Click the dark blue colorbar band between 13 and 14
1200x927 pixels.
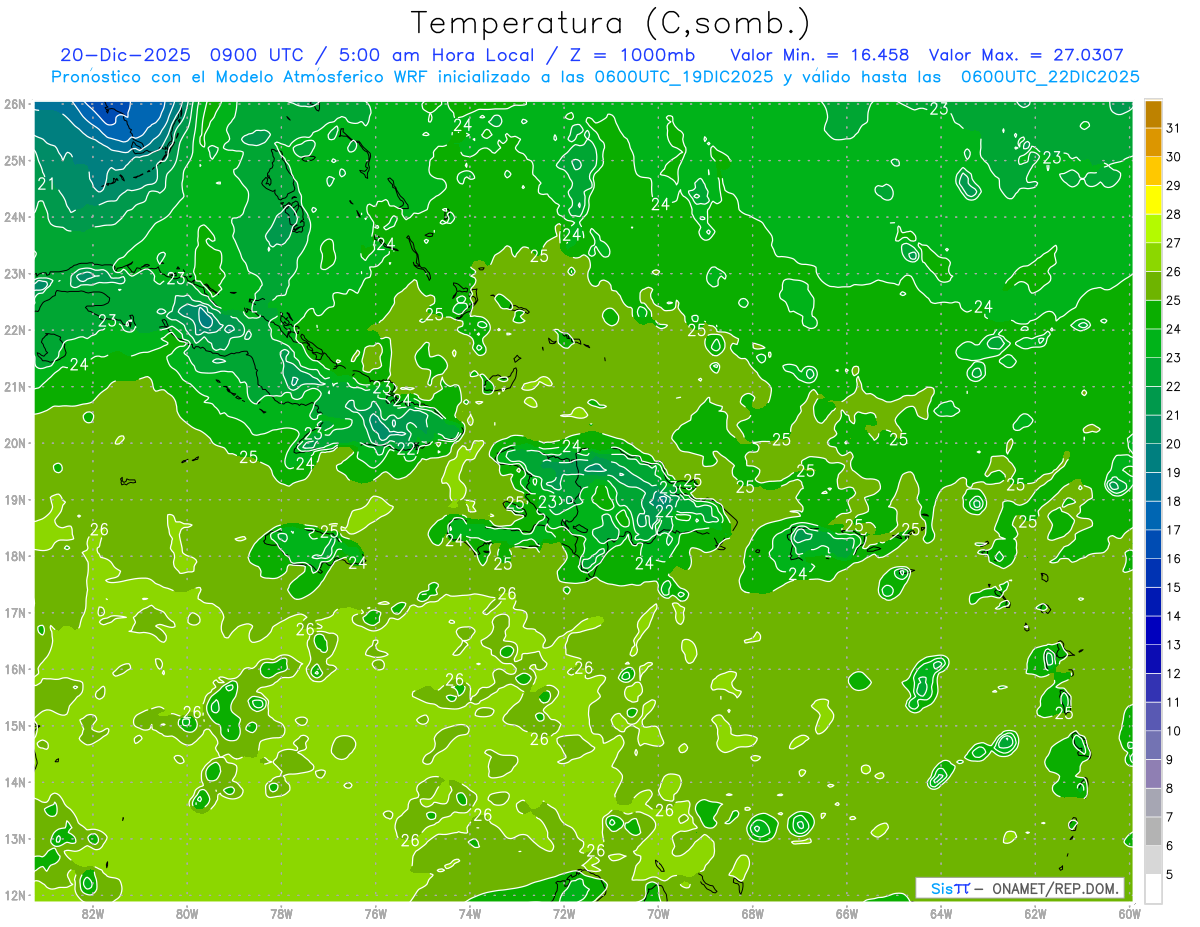point(1153,630)
